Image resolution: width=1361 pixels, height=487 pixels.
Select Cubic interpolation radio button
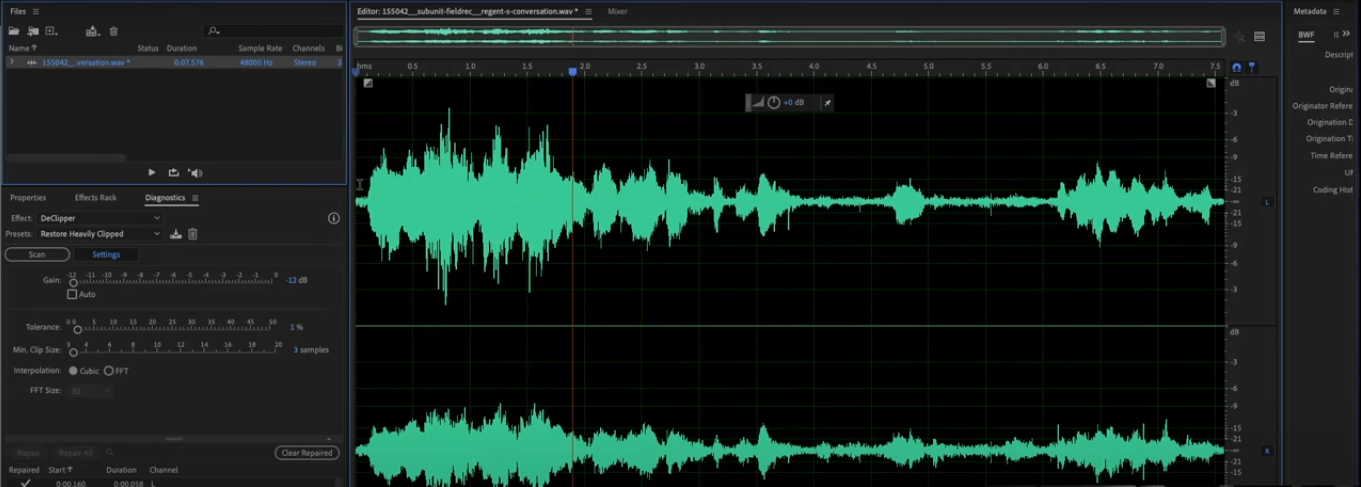pyautogui.click(x=73, y=371)
